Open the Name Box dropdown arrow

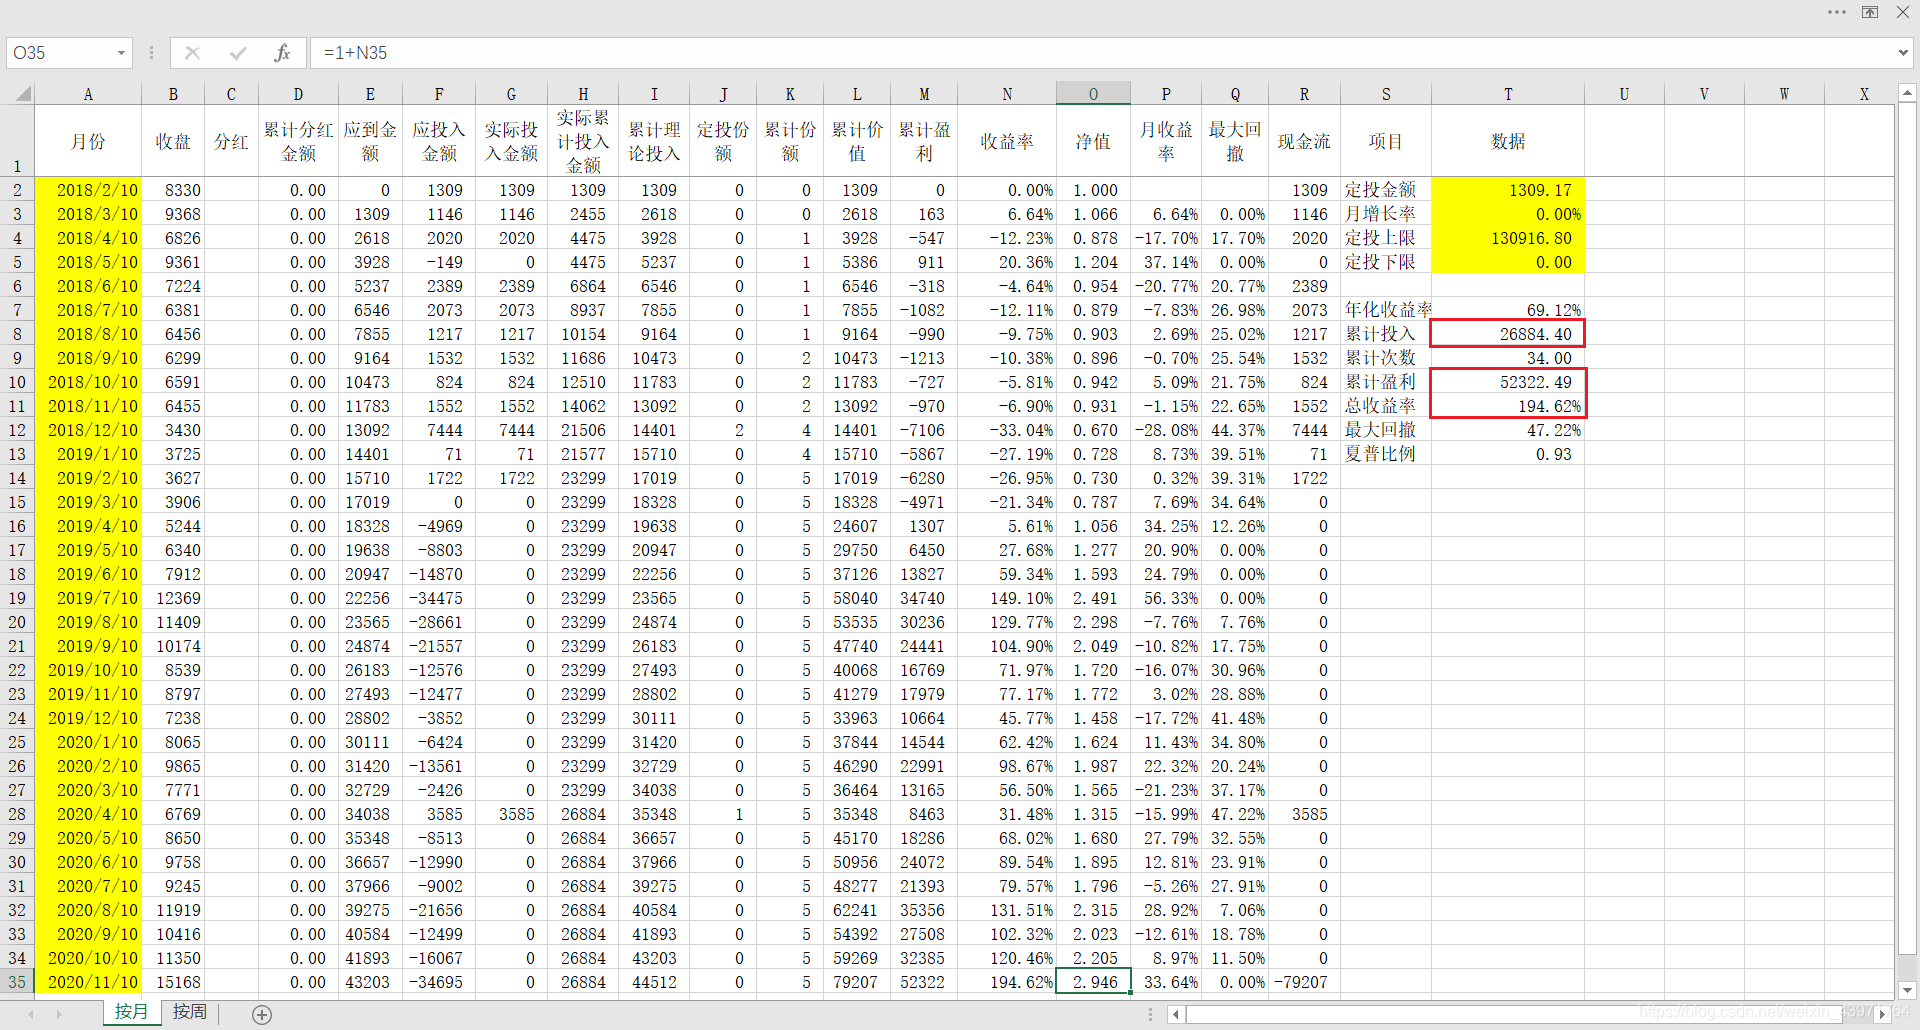click(x=121, y=53)
